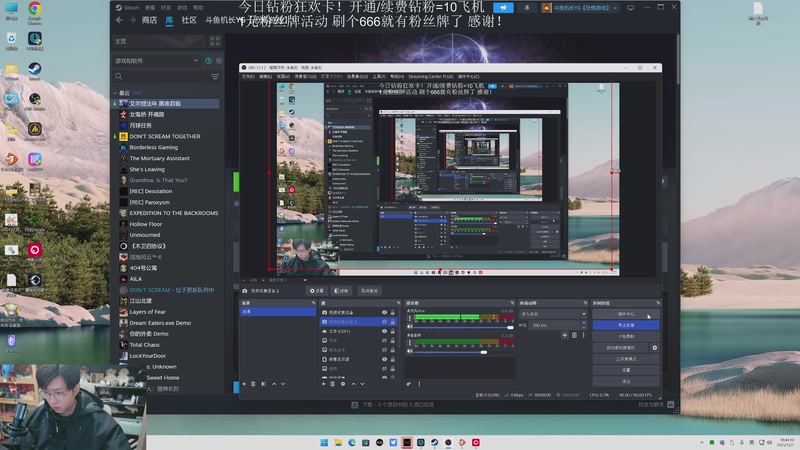Click studio mode button in OBS controls
This screenshot has height=450, width=800.
click(x=626, y=359)
